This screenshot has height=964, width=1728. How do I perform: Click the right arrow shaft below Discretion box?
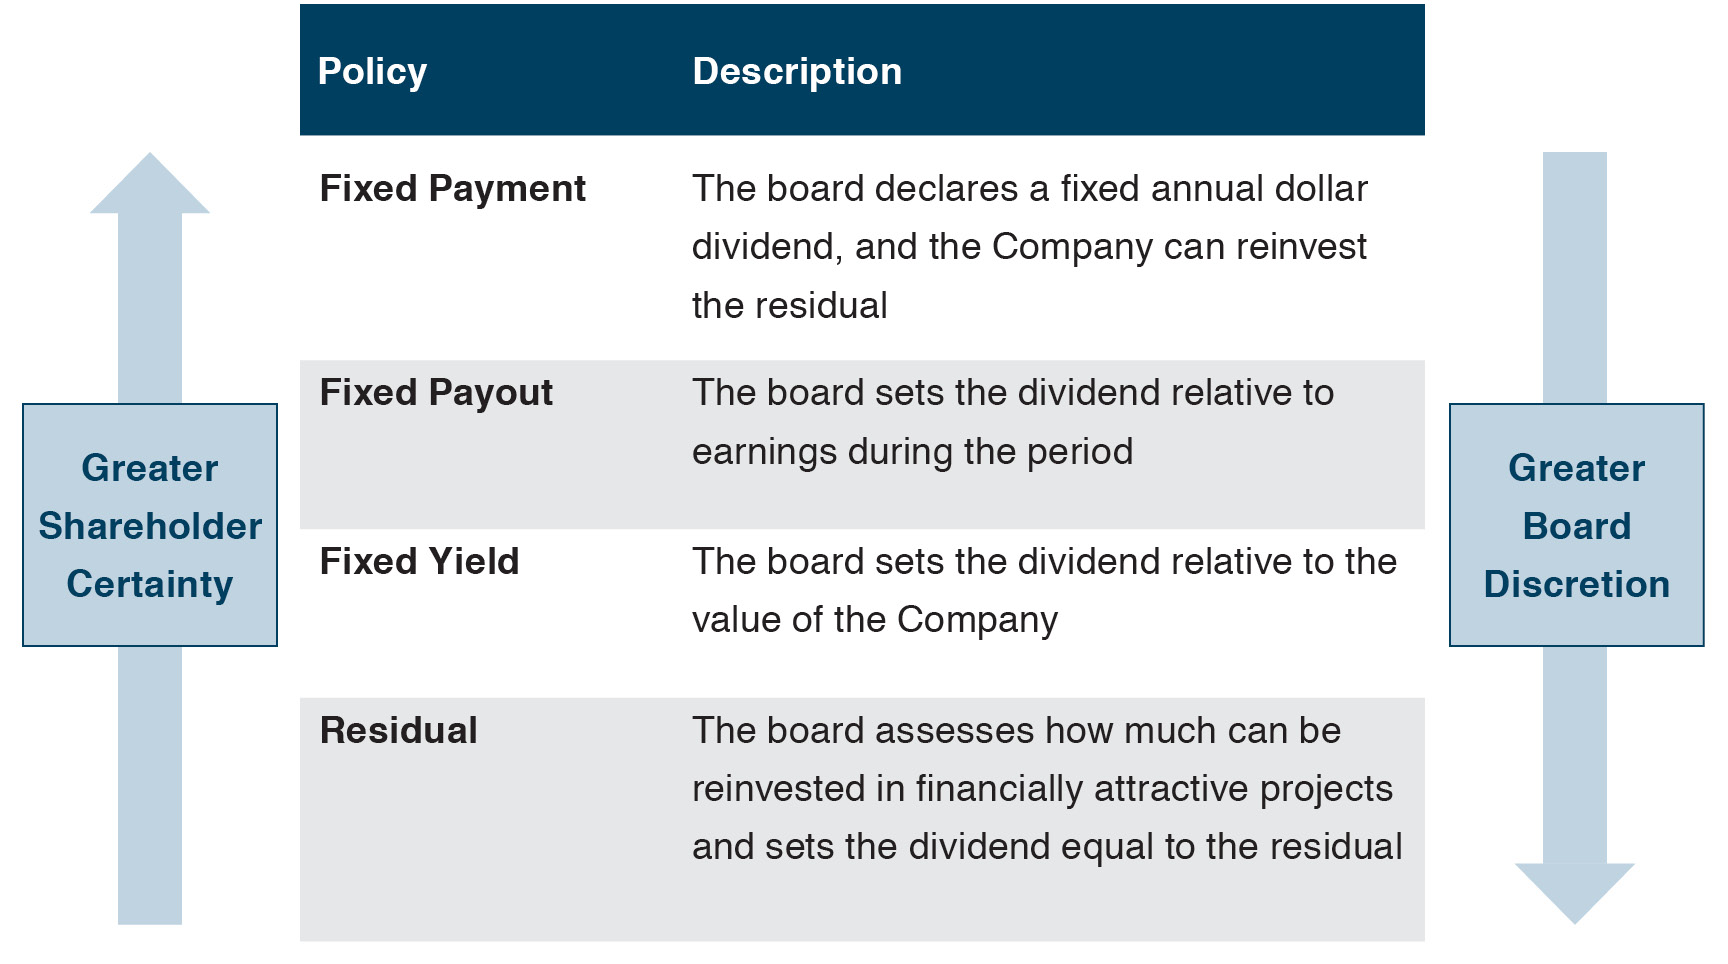1574,754
